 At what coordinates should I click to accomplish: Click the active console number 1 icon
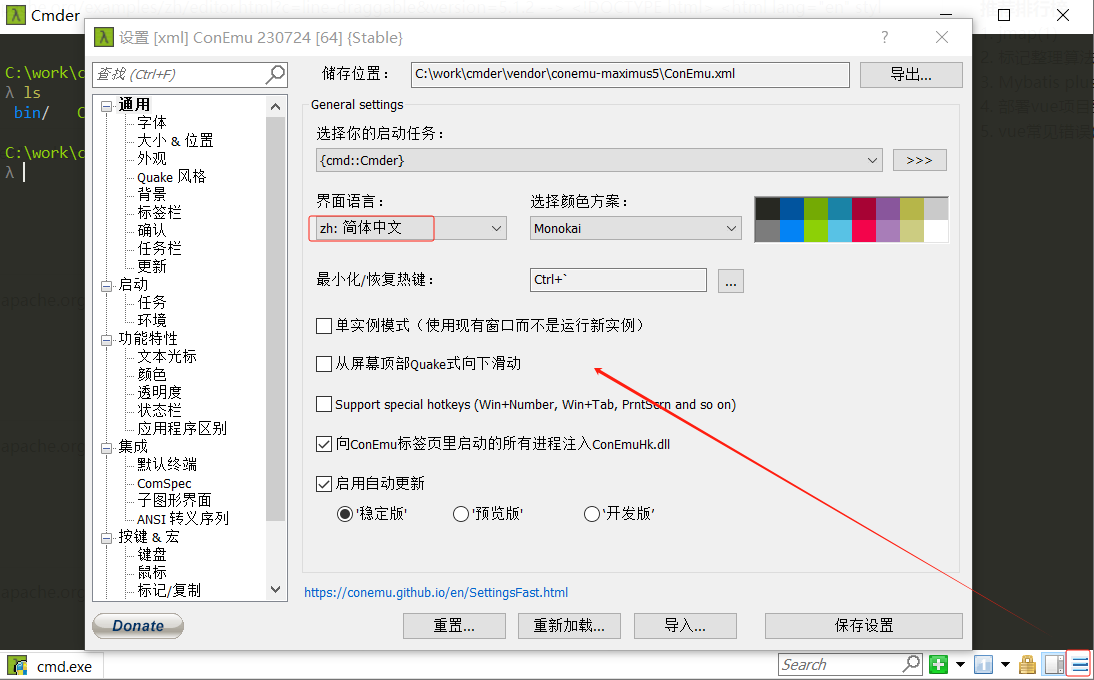(x=983, y=665)
